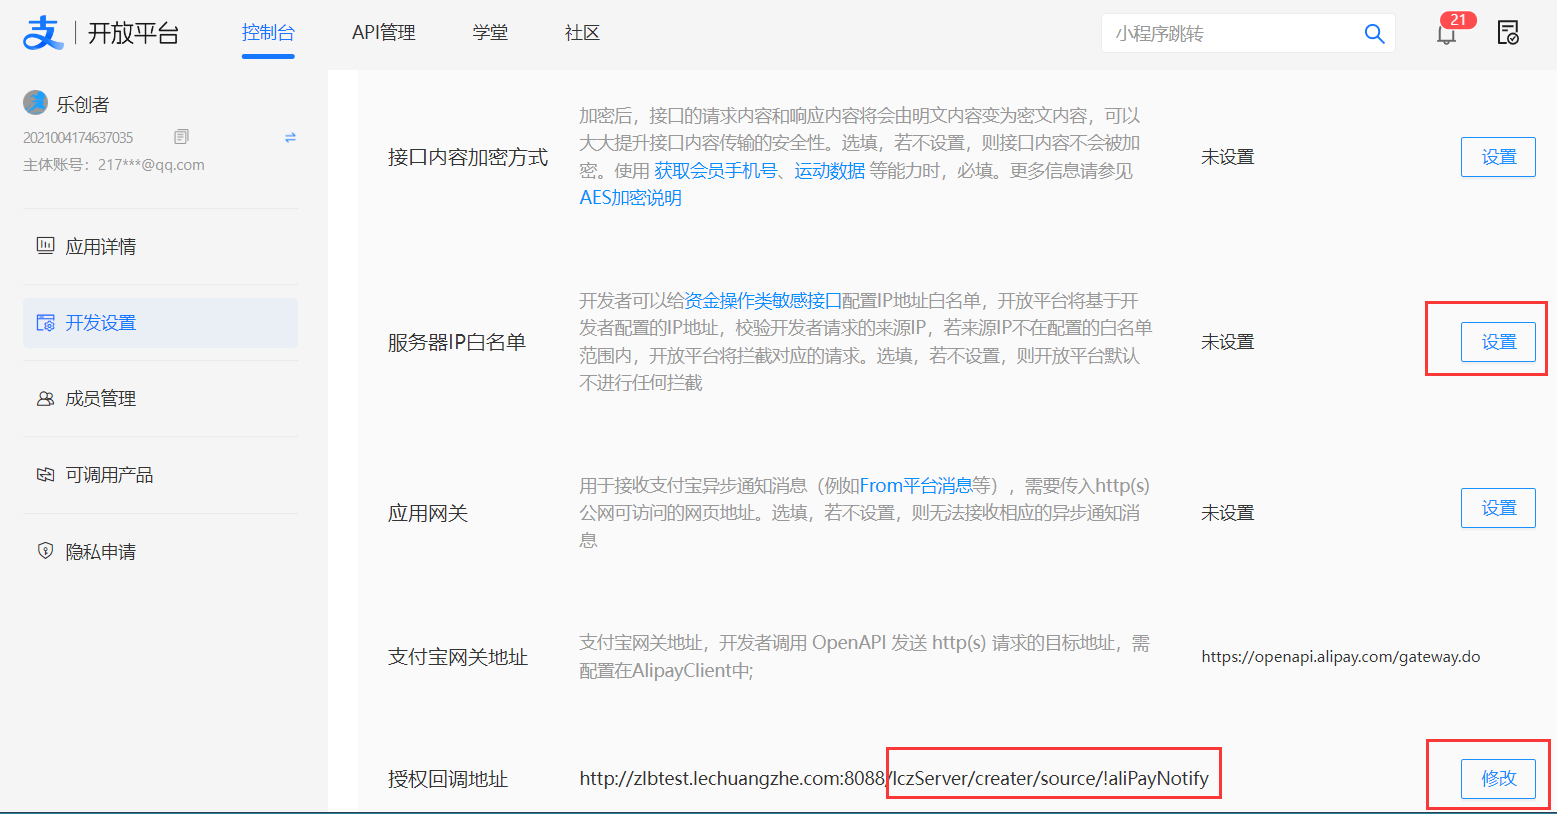Screen dimensions: 1557x814
Task: Click 修改 for 授权回调地址
Action: coord(1497,779)
